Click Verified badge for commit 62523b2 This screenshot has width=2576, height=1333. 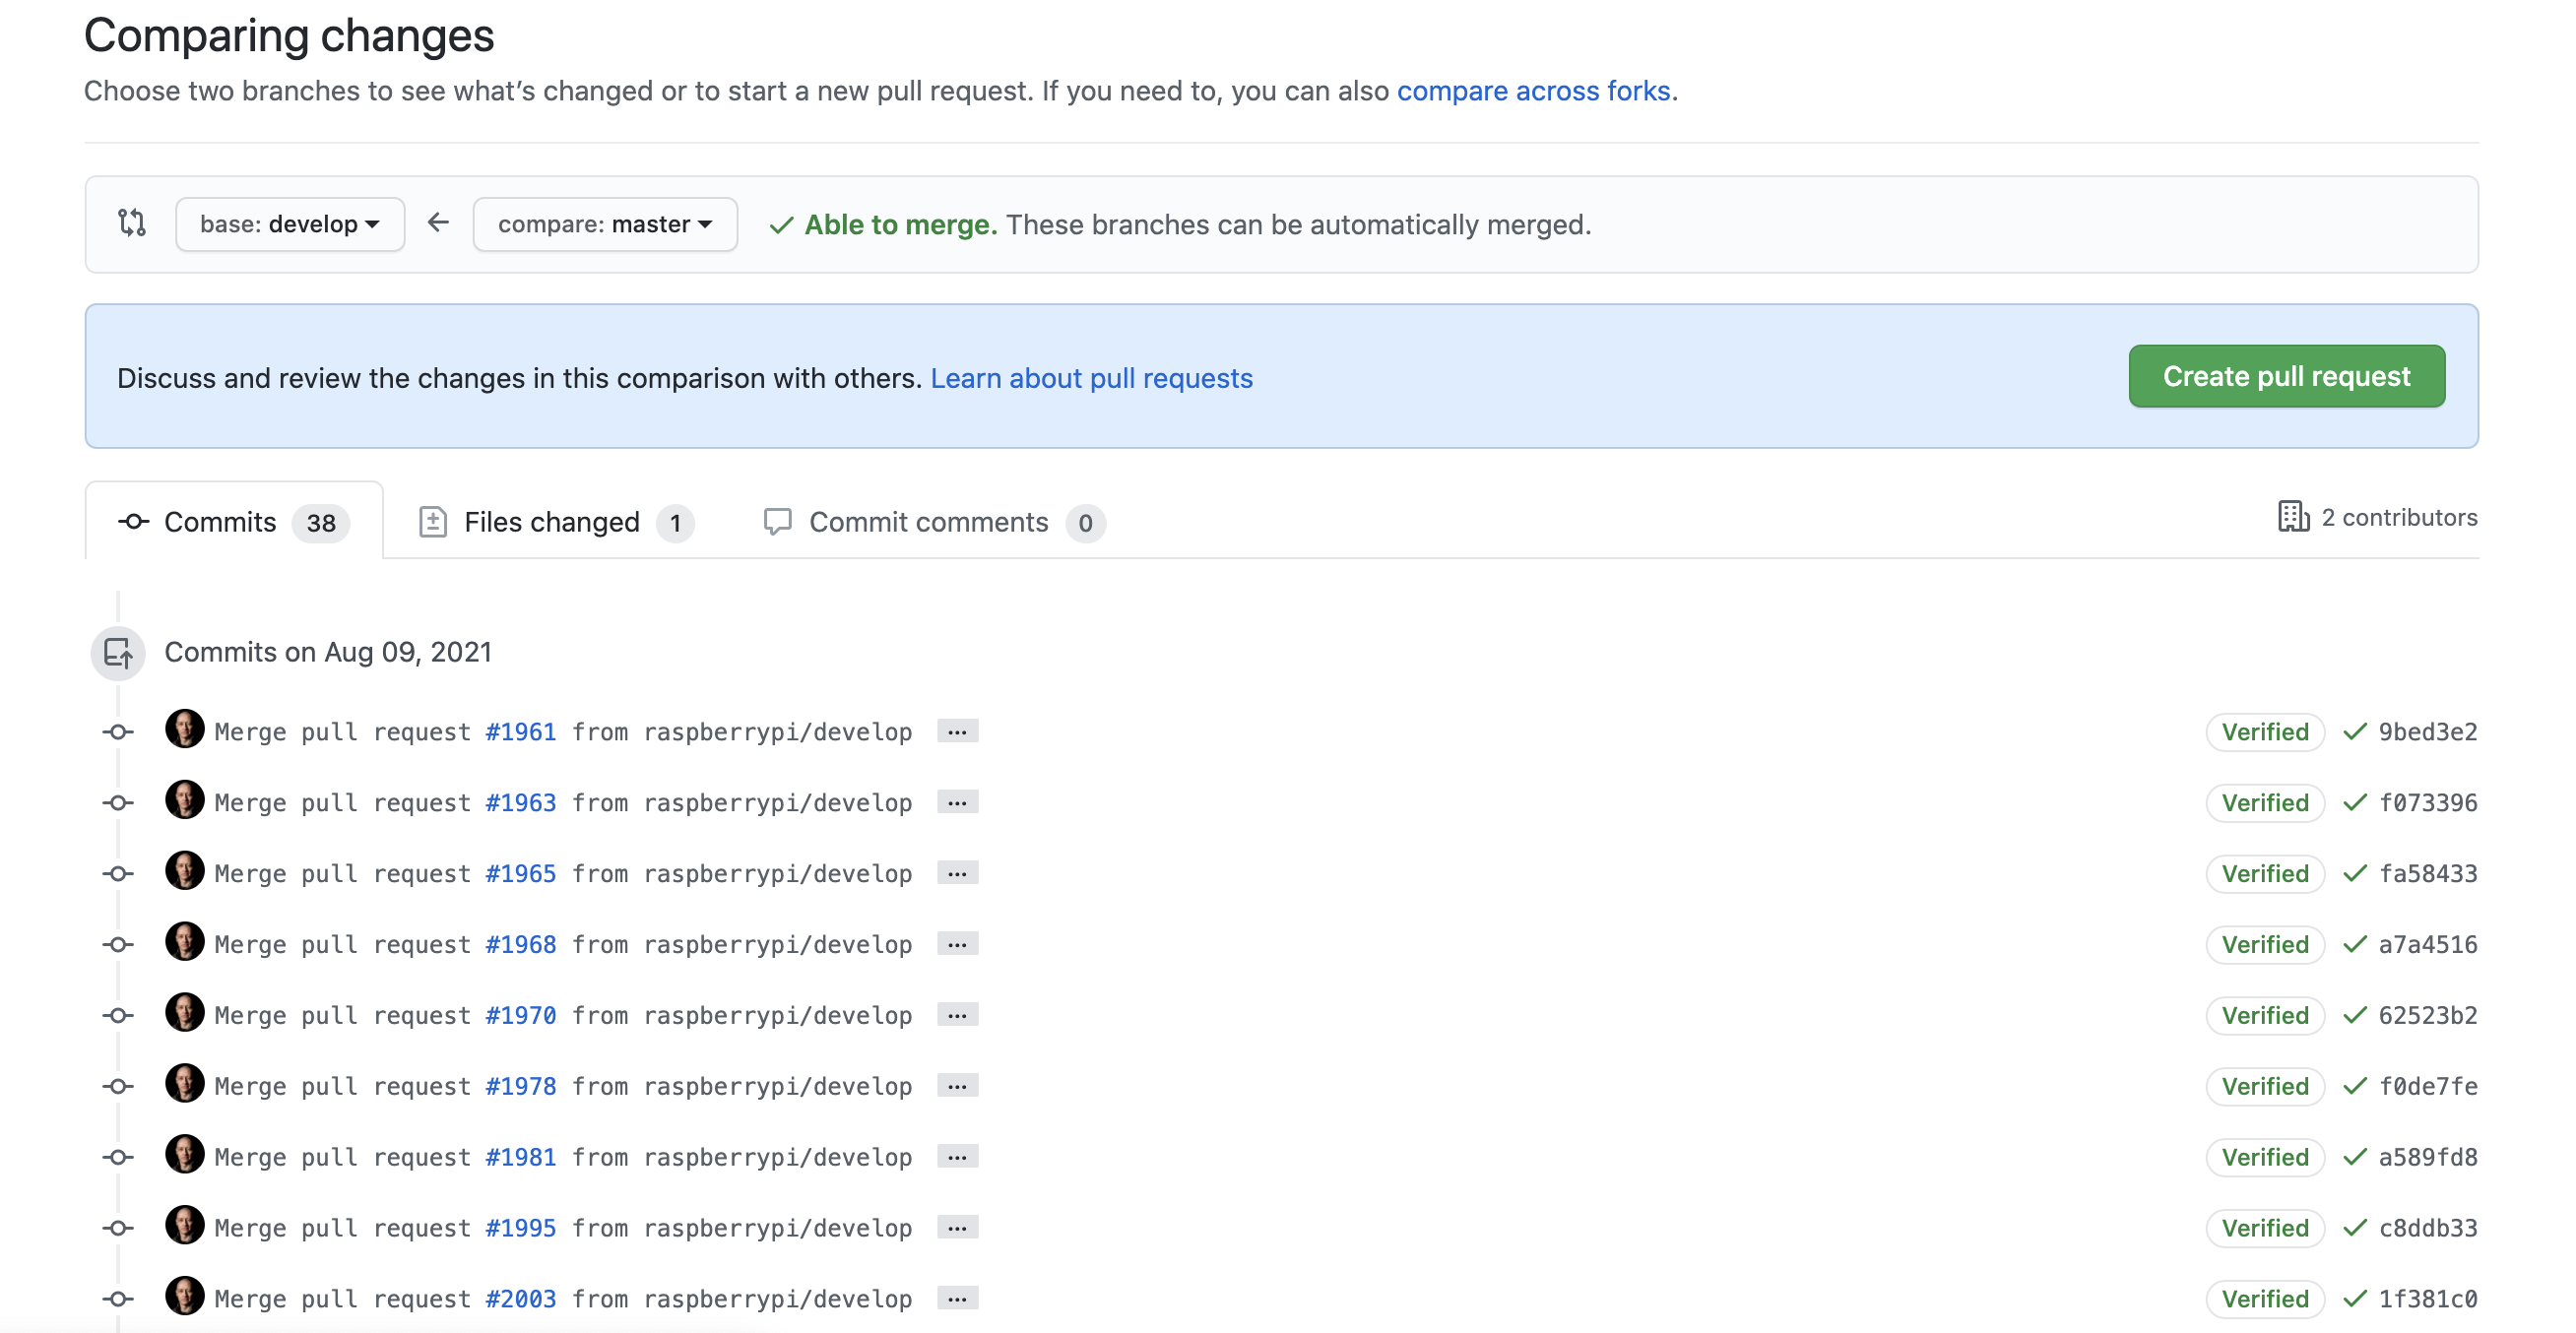(x=2265, y=1016)
